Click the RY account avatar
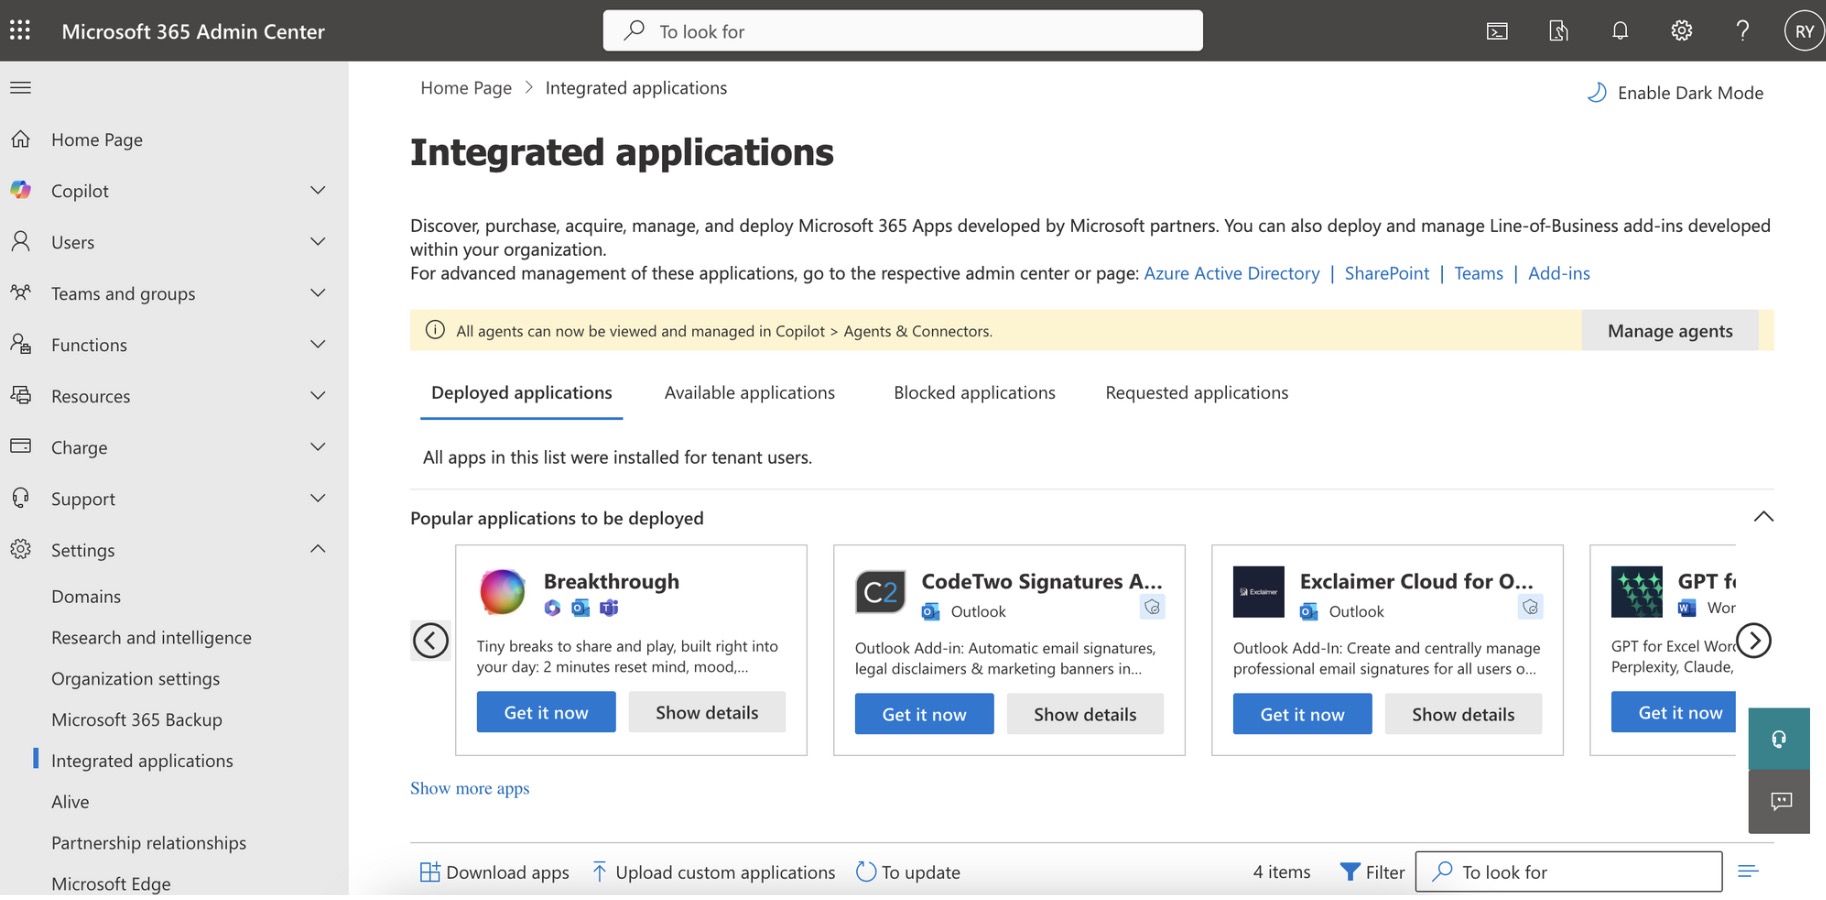 click(x=1803, y=31)
